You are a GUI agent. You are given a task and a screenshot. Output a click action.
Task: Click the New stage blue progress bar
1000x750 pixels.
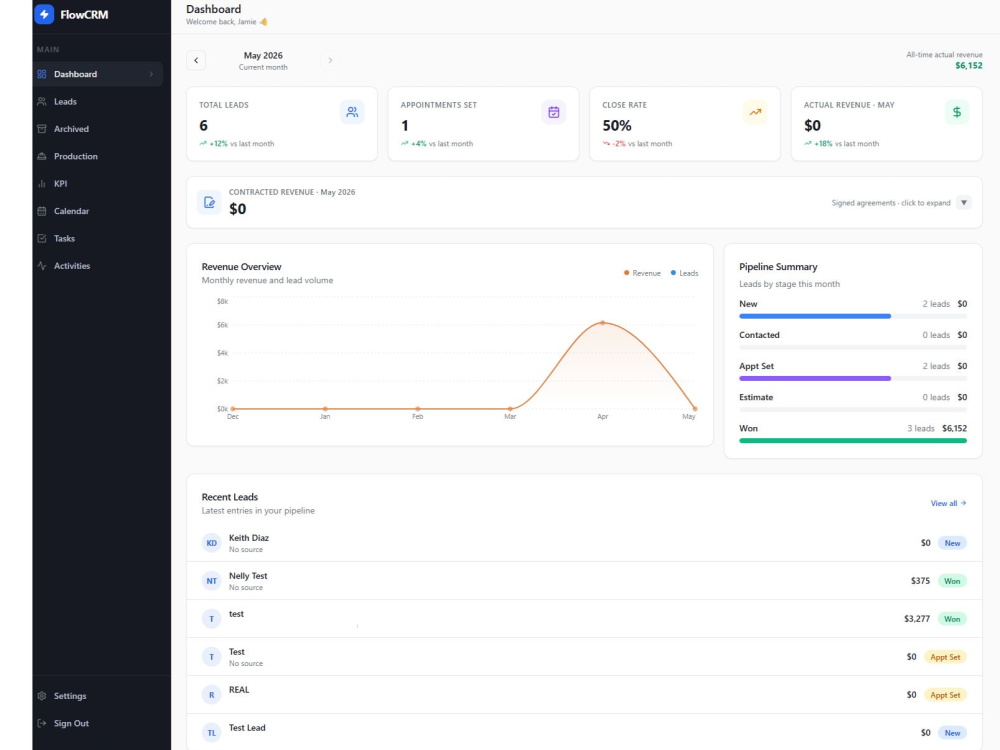coord(814,316)
